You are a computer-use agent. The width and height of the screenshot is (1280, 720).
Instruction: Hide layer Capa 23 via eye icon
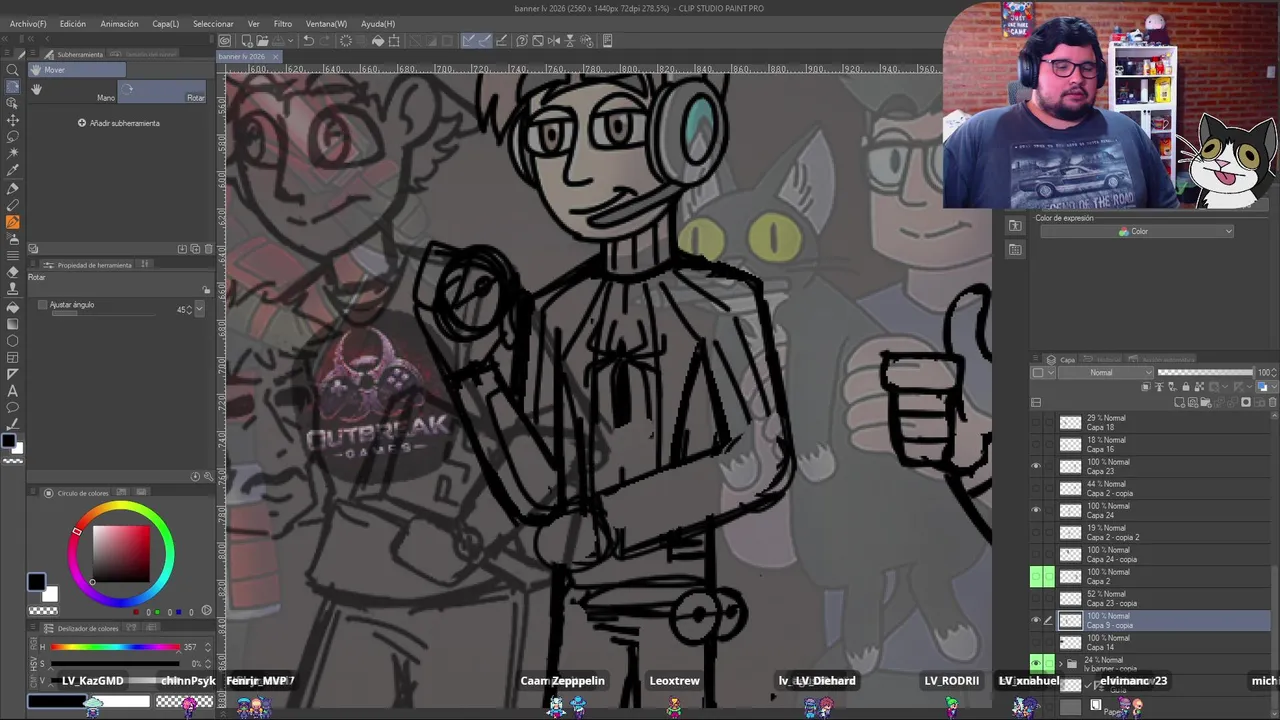[1036, 467]
